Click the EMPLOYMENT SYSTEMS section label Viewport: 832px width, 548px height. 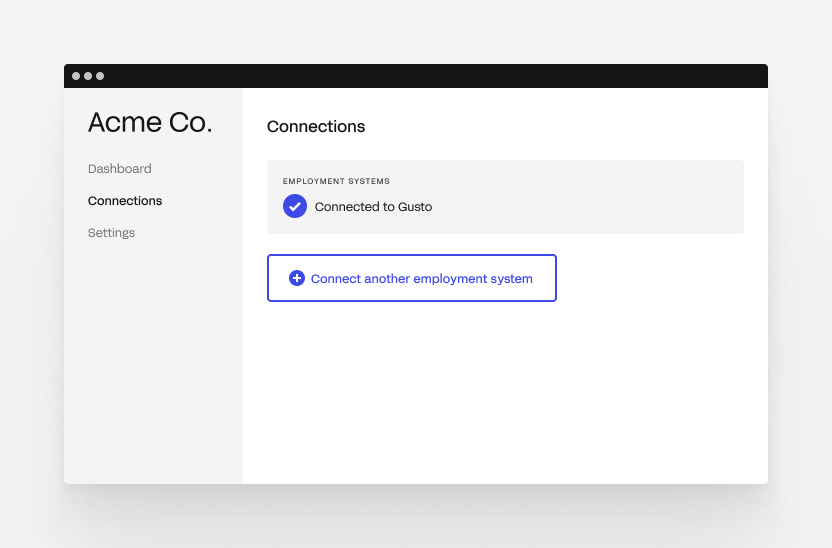(336, 181)
